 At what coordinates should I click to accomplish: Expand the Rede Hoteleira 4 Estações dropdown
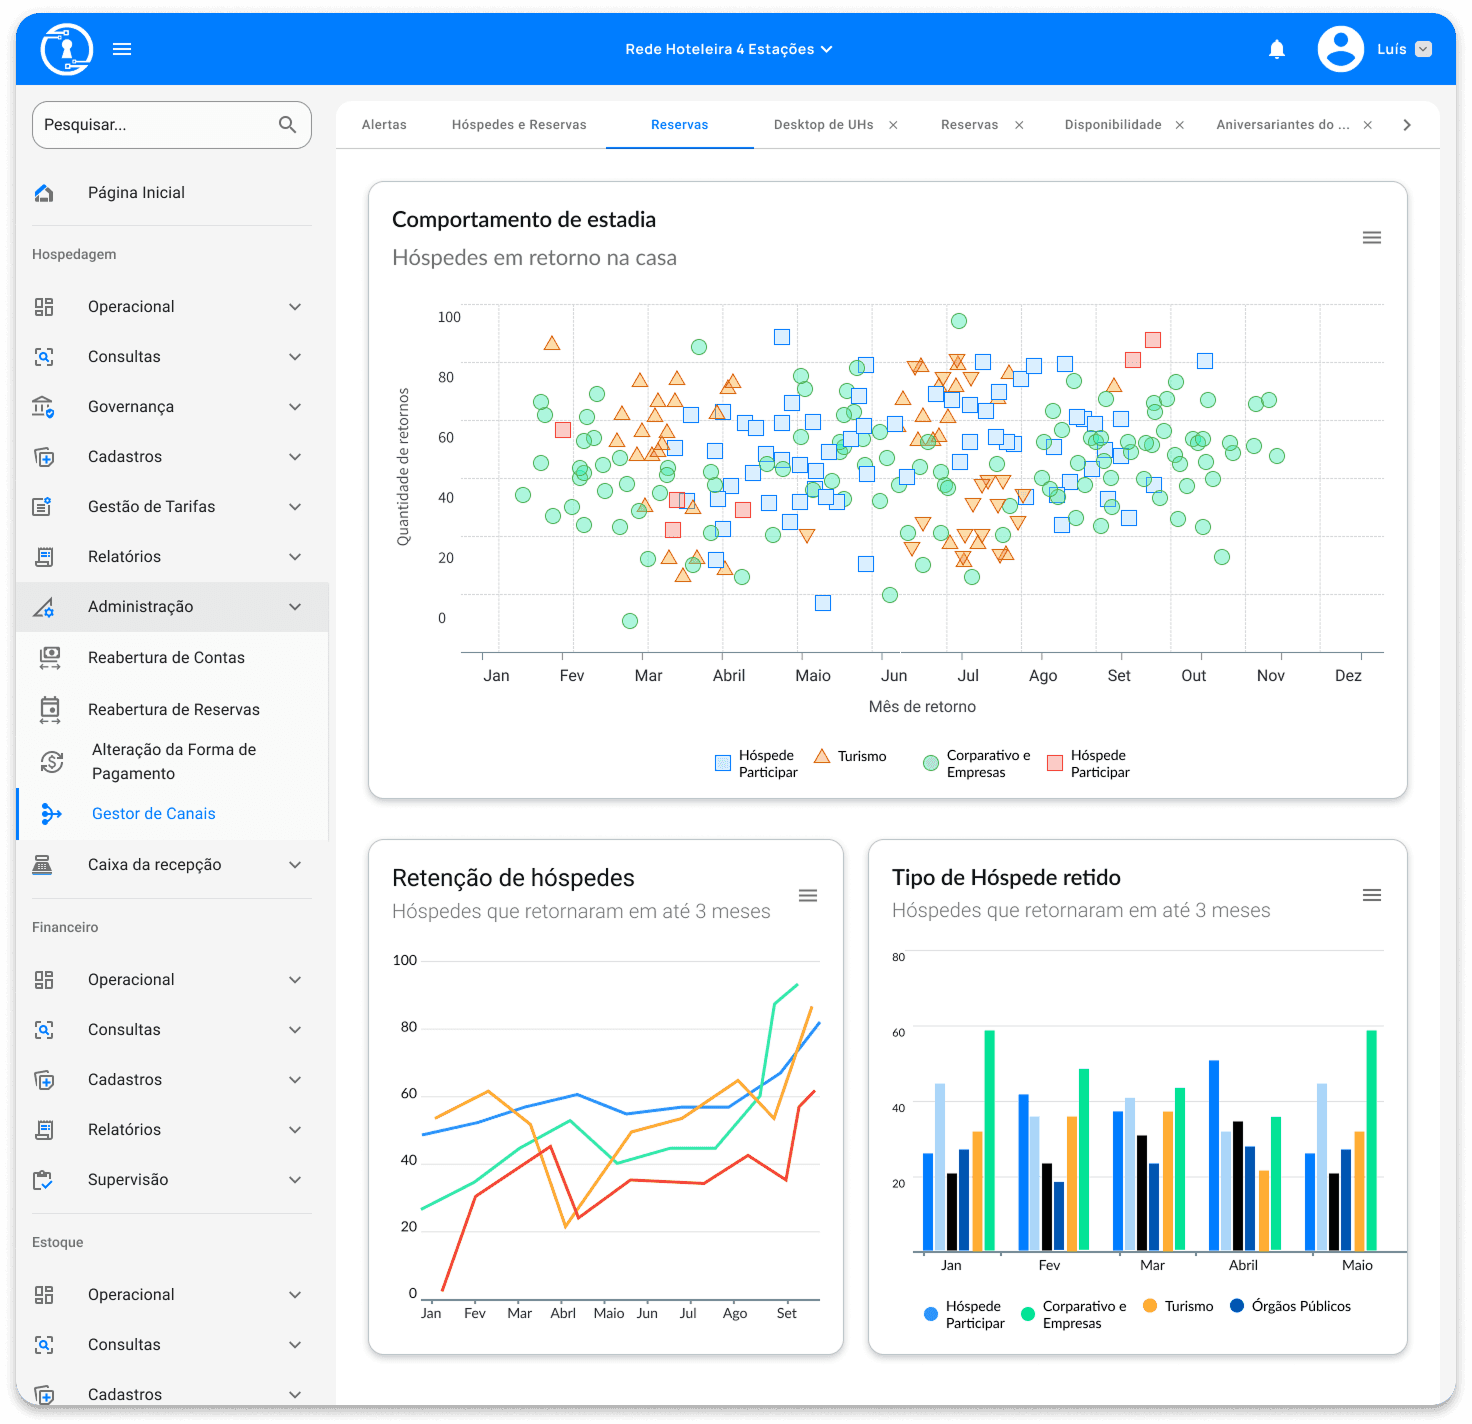coord(728,49)
